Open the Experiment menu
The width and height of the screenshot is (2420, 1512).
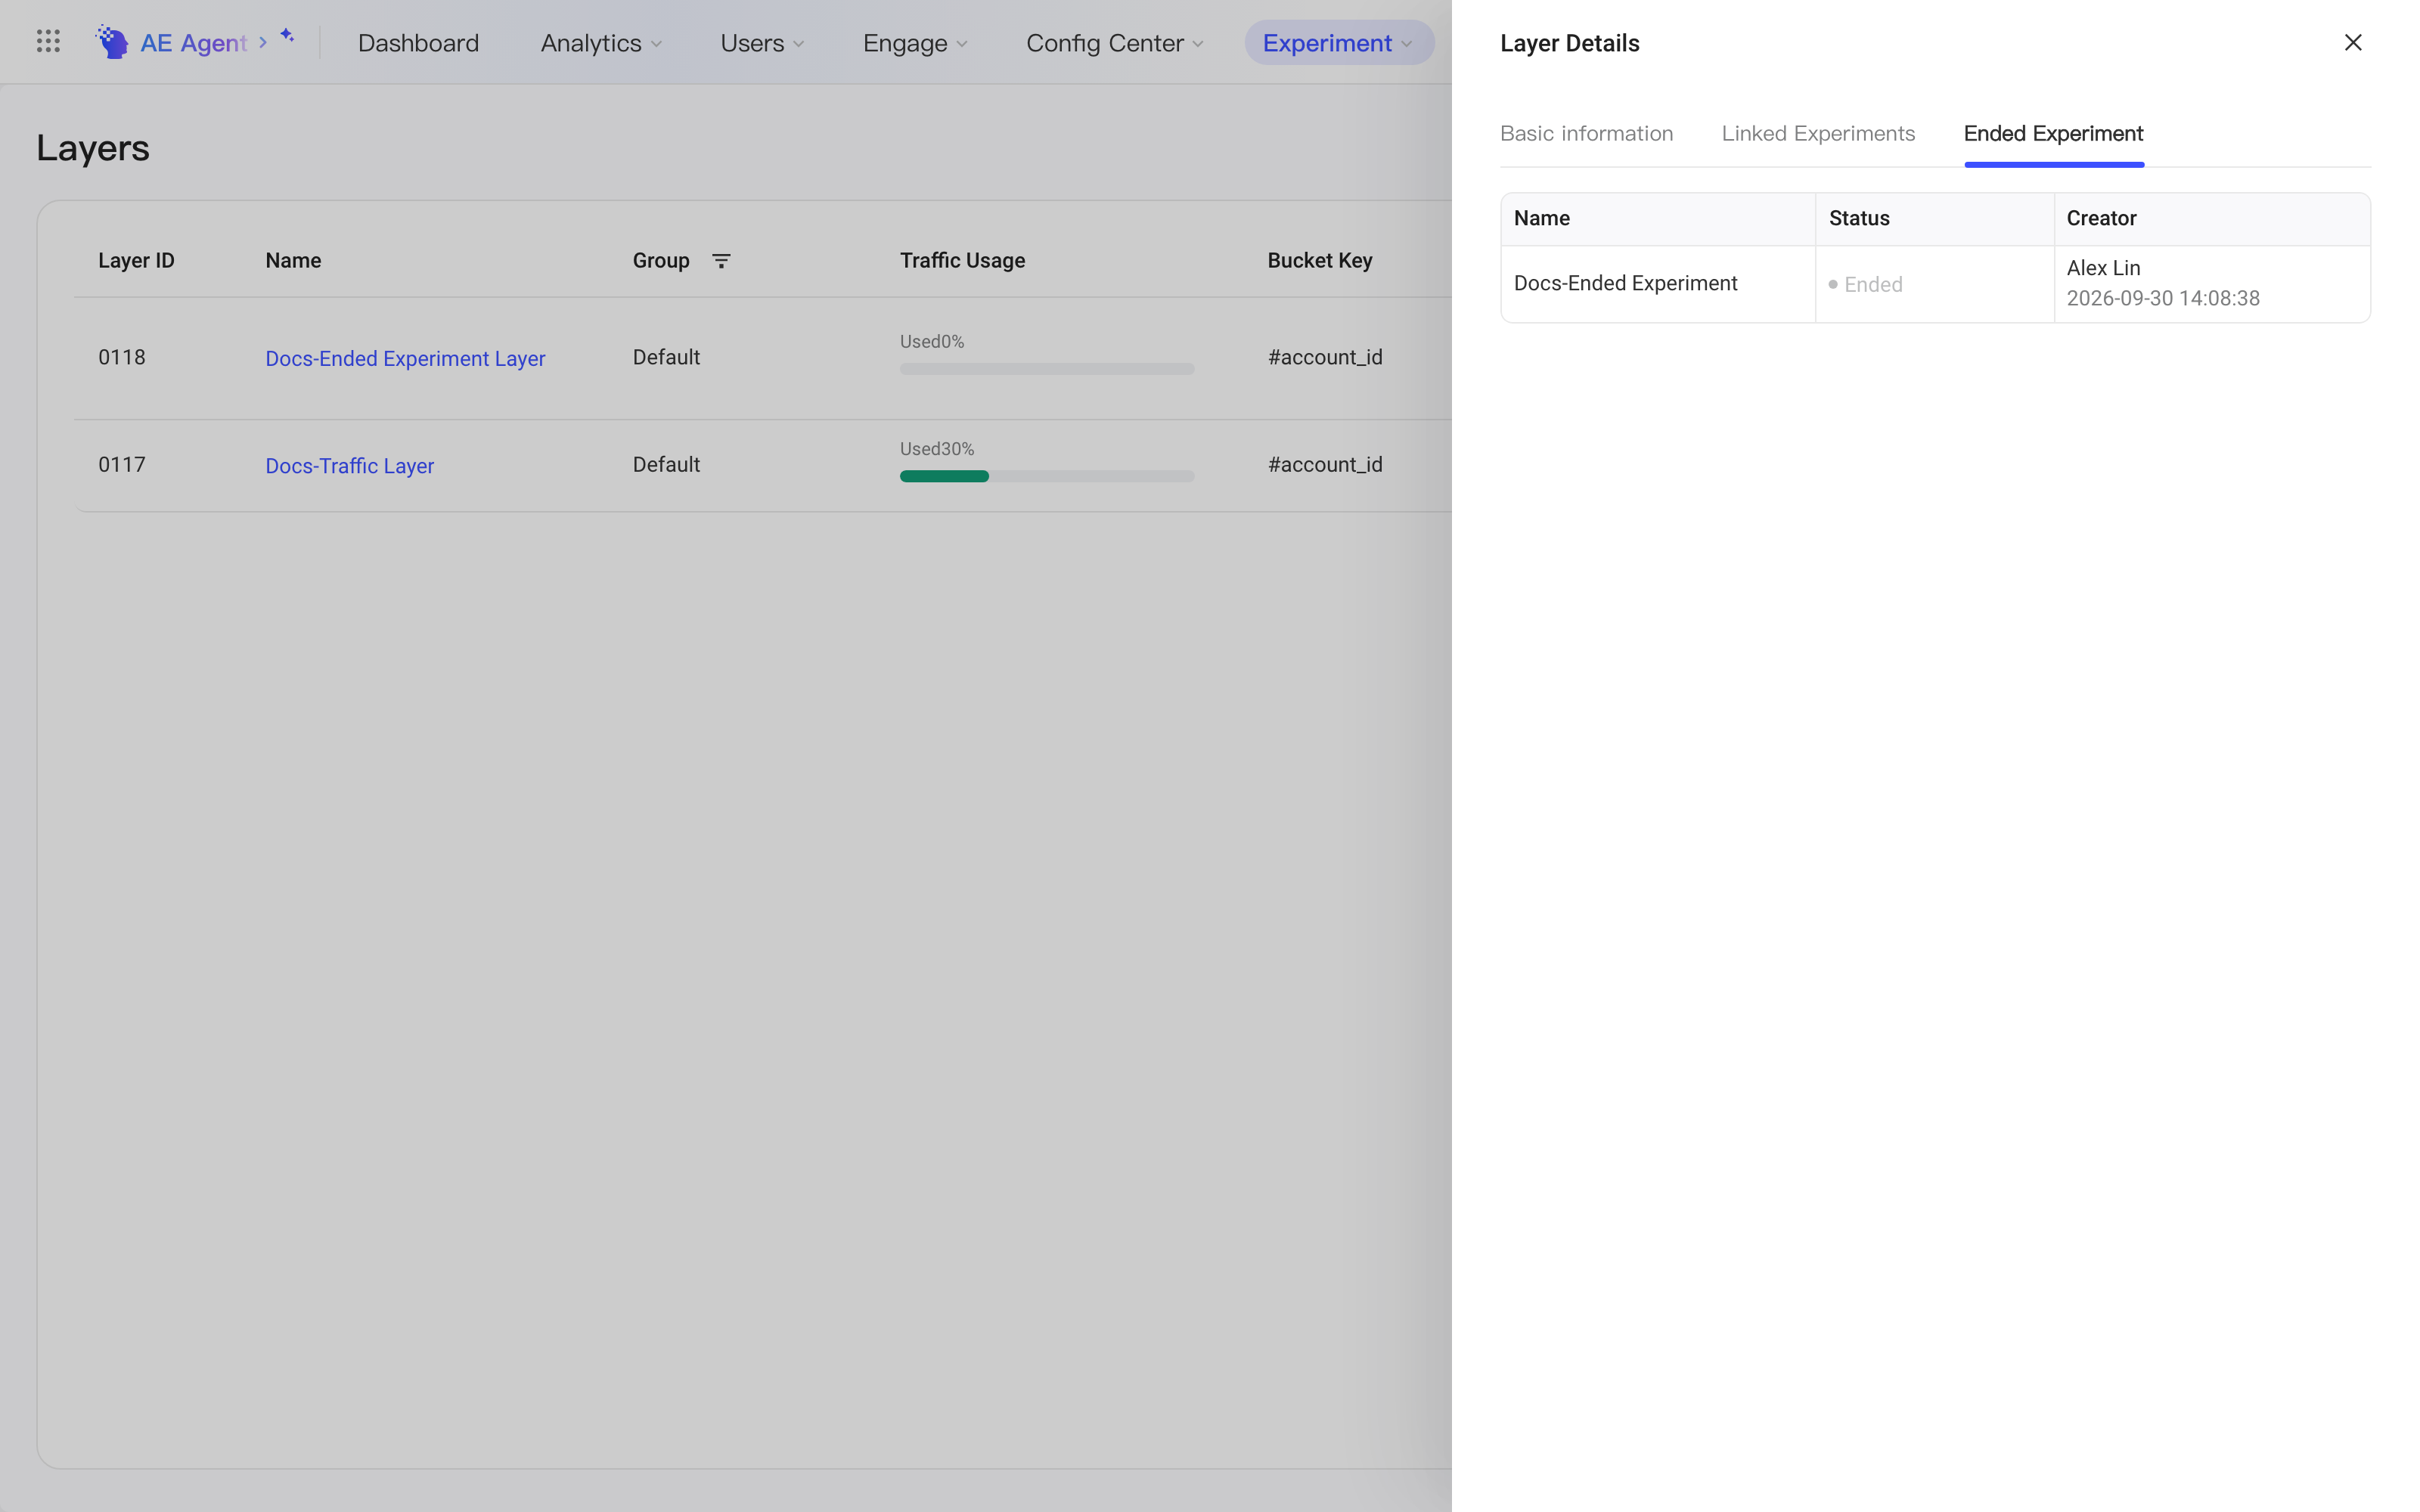point(1339,43)
